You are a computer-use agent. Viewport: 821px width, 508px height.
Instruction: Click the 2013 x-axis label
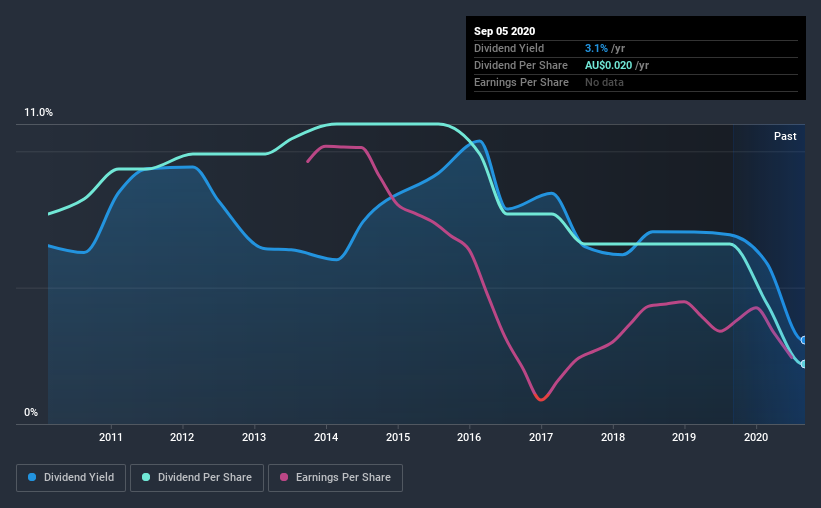click(x=254, y=437)
